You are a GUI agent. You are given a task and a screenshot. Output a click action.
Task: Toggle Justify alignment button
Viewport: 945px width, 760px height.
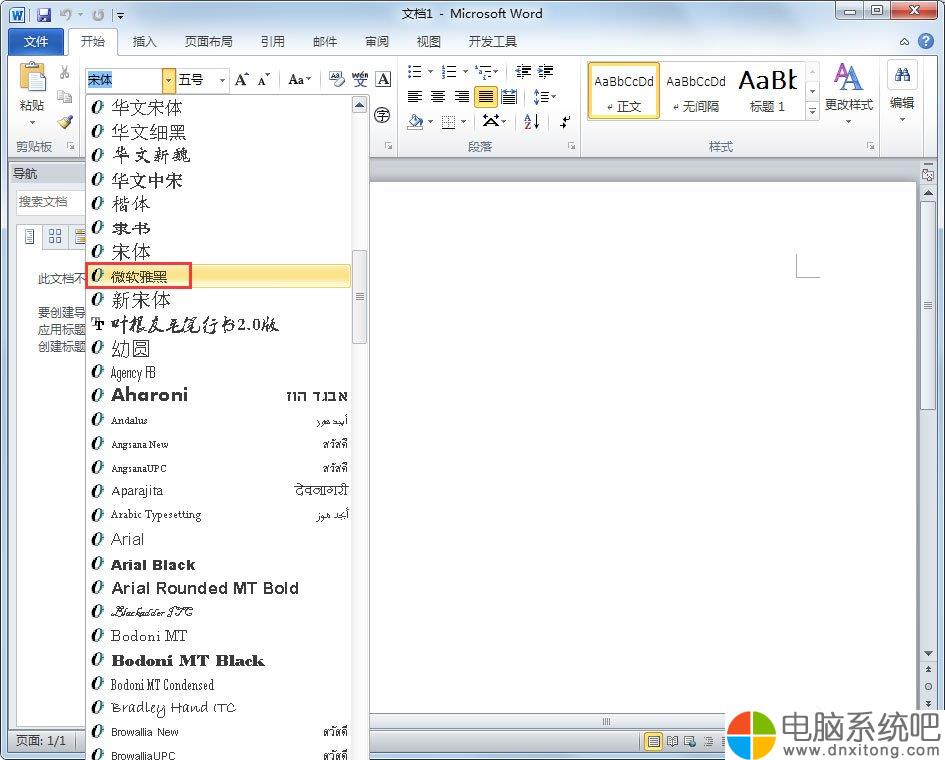tap(485, 96)
